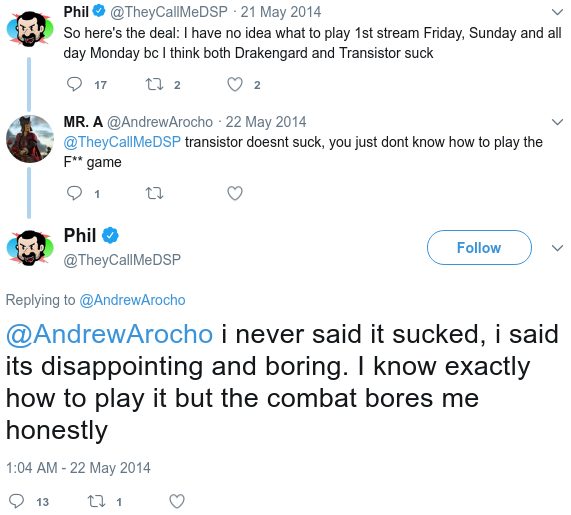Click @AndrewArocho mention in main tweet text

(109, 334)
